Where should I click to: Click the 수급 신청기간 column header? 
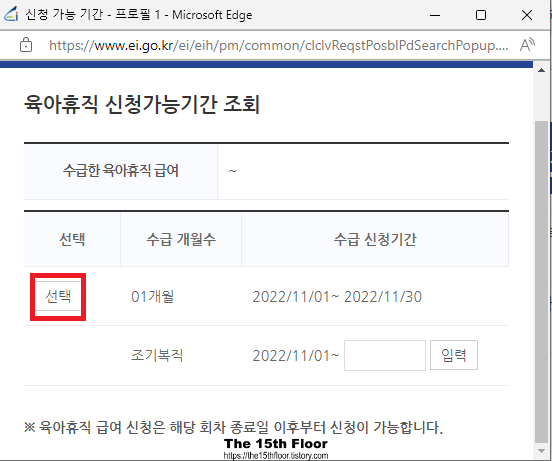click(x=375, y=239)
